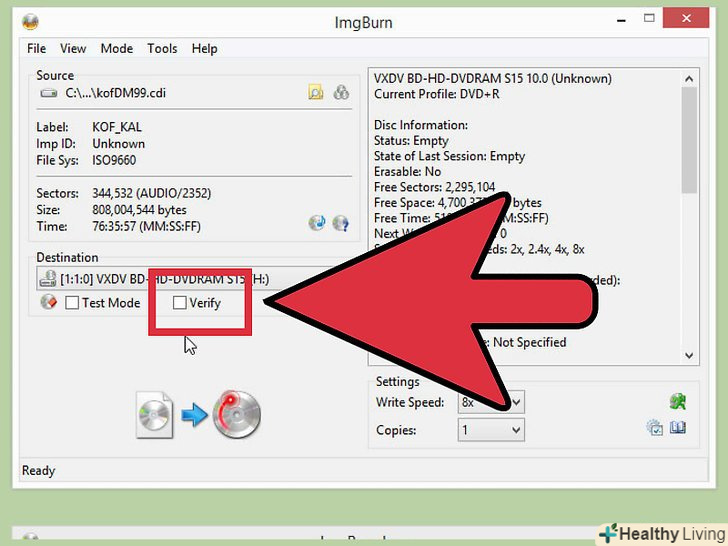Click the VXDV BD-HD-DVDRAM S15 10.0 line
This screenshot has width=728, height=546.
(493, 78)
